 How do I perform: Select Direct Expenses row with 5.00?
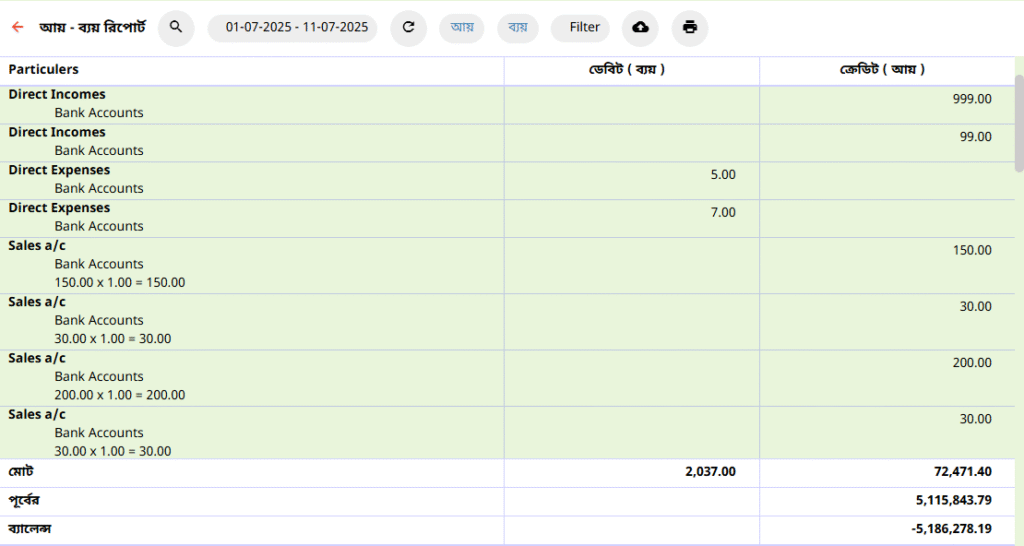tap(507, 181)
